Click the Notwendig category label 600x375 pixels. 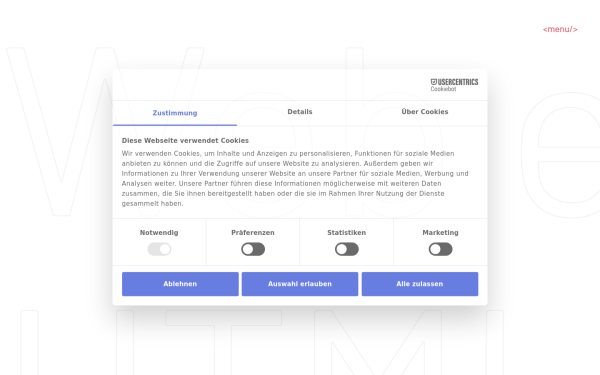pos(159,233)
